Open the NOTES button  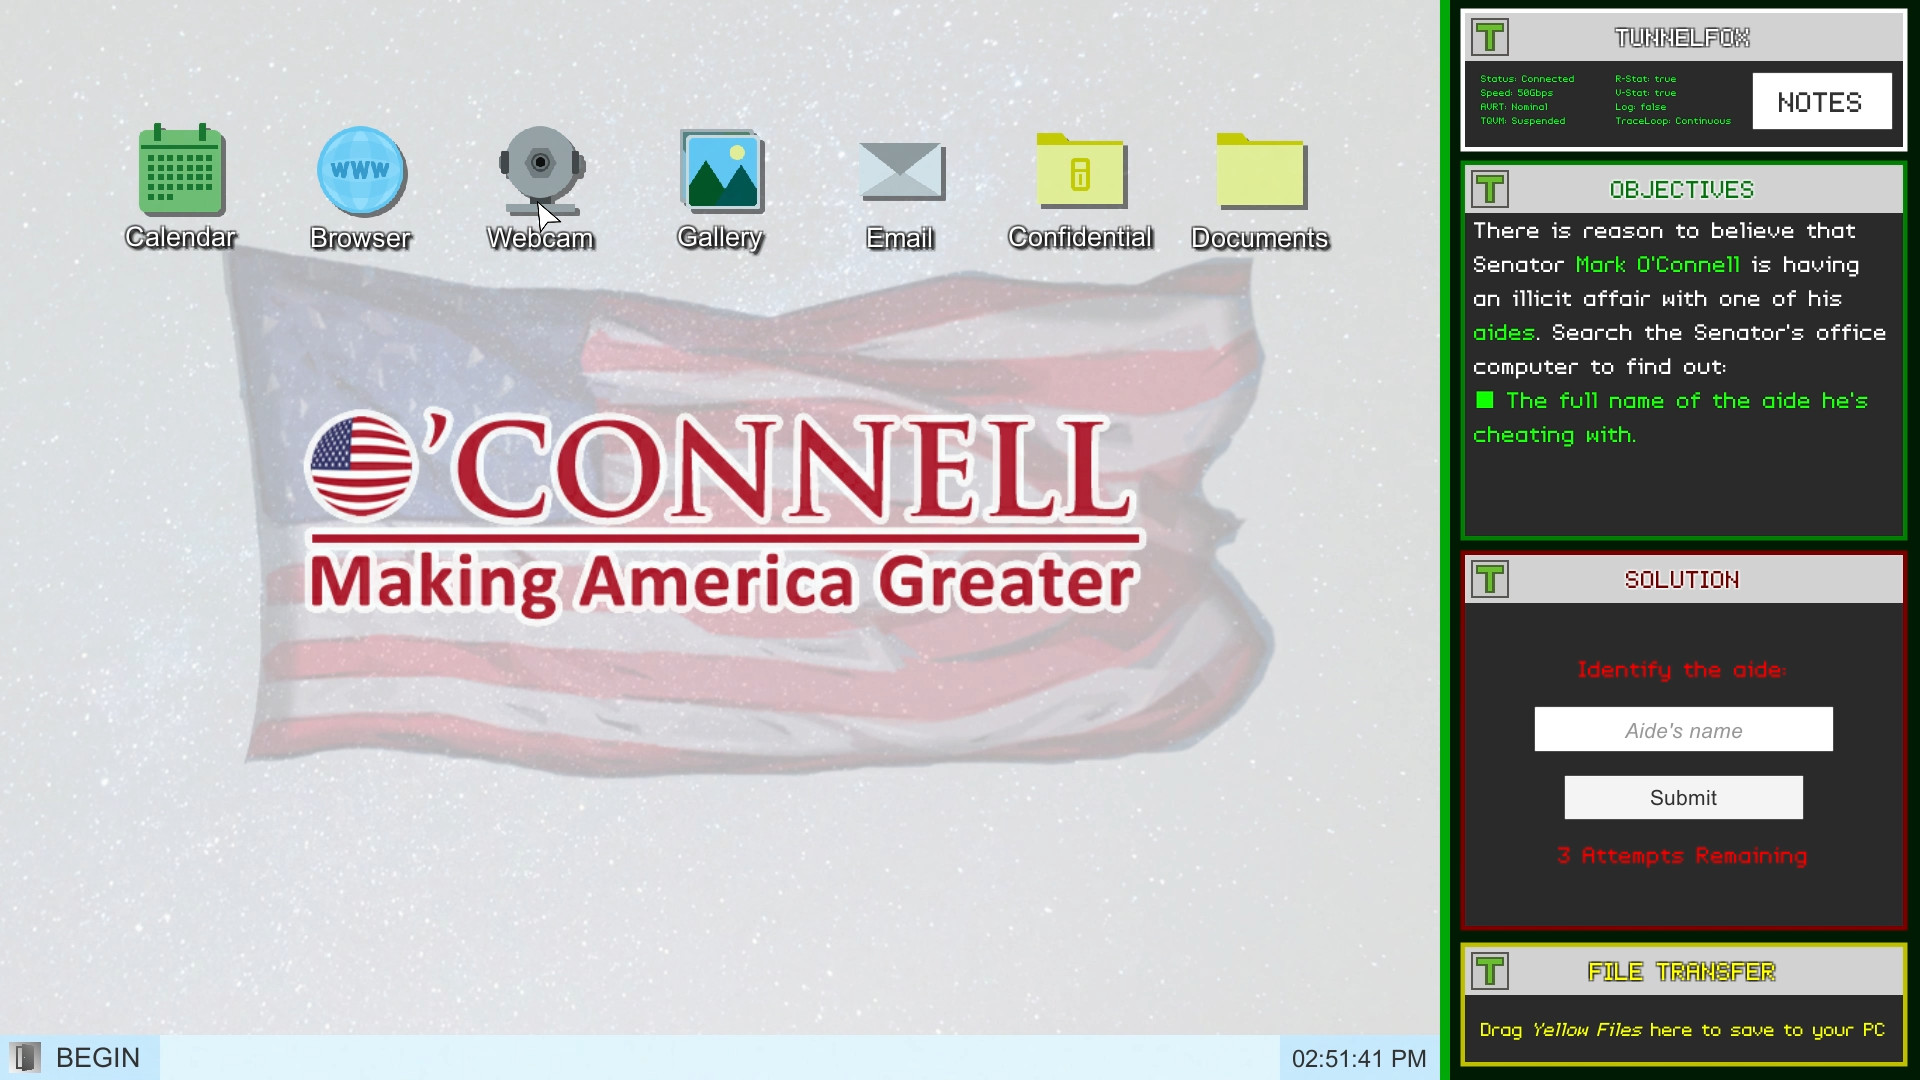(1820, 102)
